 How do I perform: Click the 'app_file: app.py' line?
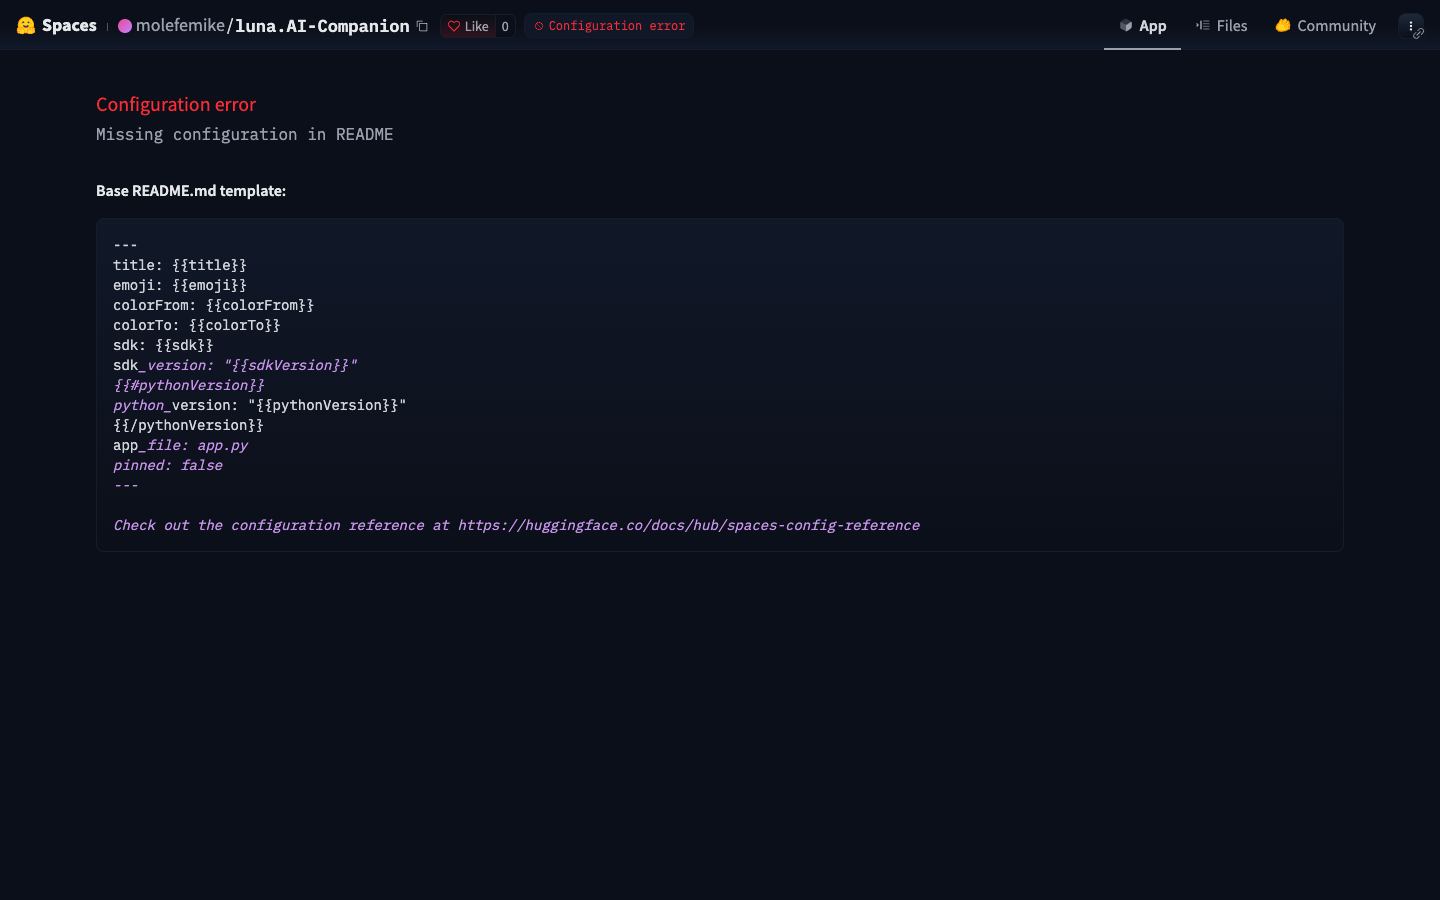click(180, 445)
